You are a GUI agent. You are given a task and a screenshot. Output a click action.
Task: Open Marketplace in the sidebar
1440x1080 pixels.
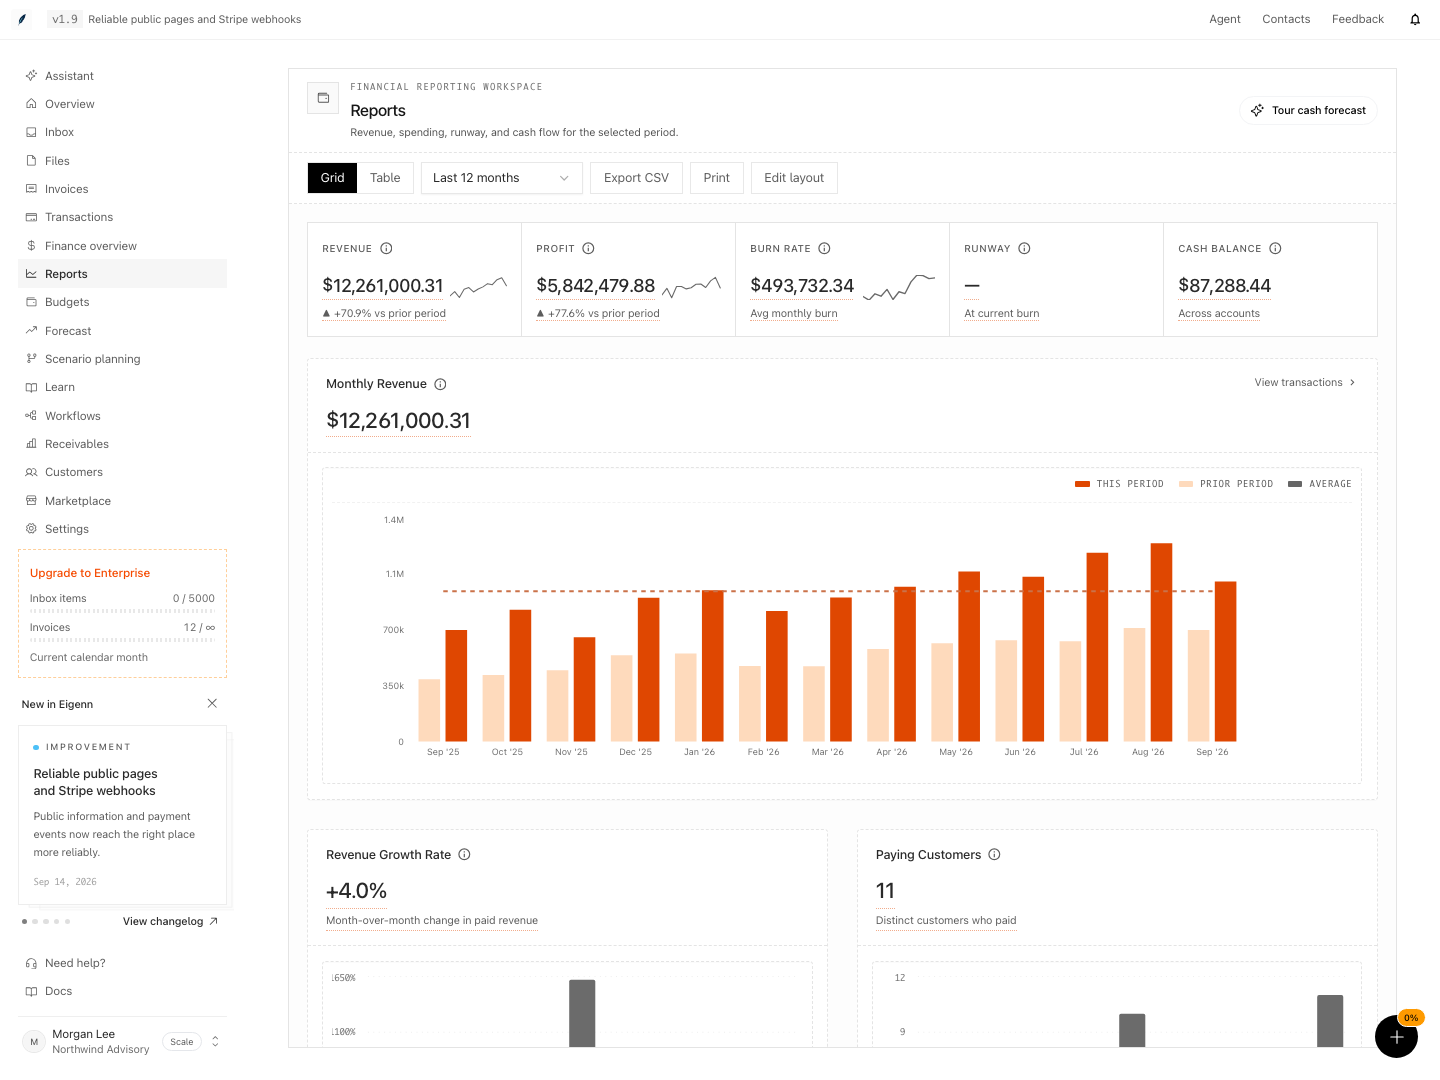pos(122,501)
